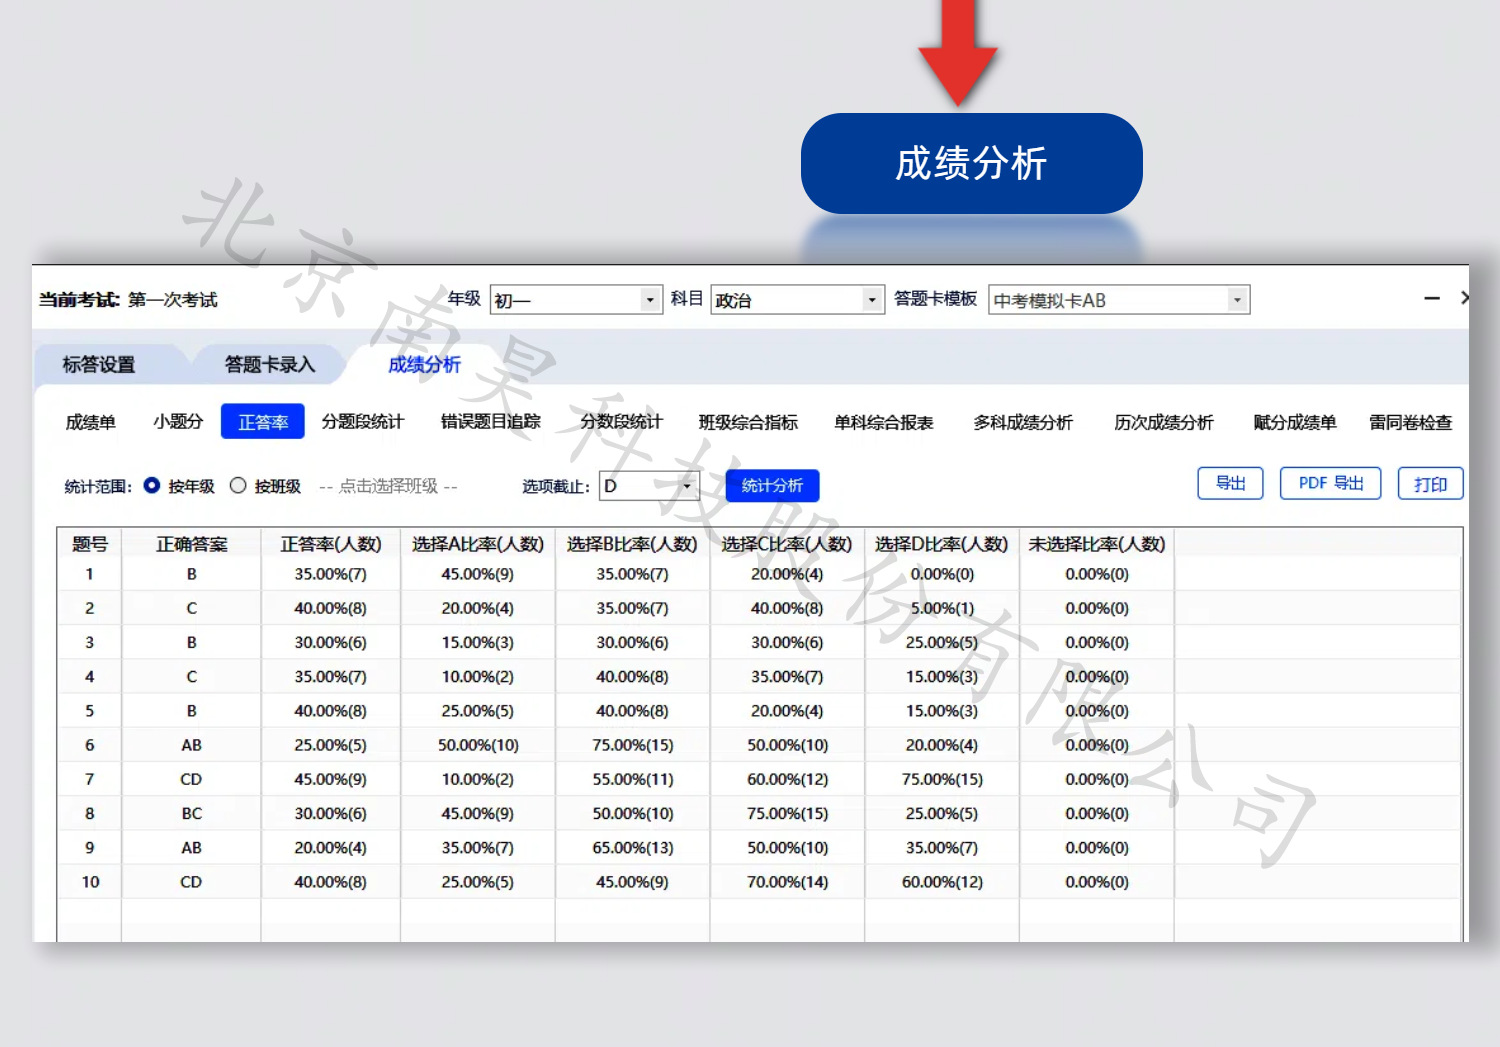The width and height of the screenshot is (1500, 1047).
Task: Click question 4's 选择B比率 cell 40.00%(8)
Action: pos(632,677)
